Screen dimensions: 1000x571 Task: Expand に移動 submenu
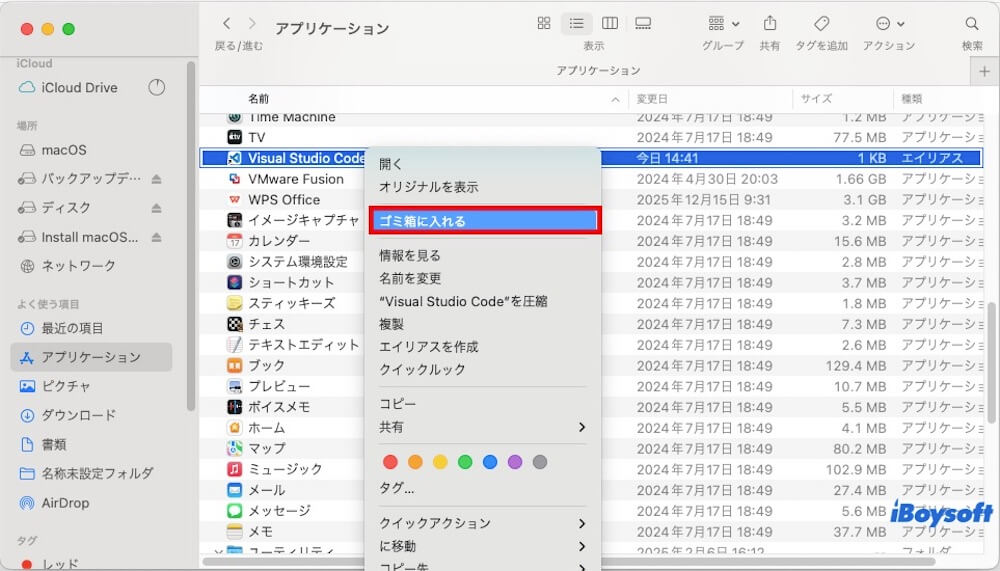point(483,546)
